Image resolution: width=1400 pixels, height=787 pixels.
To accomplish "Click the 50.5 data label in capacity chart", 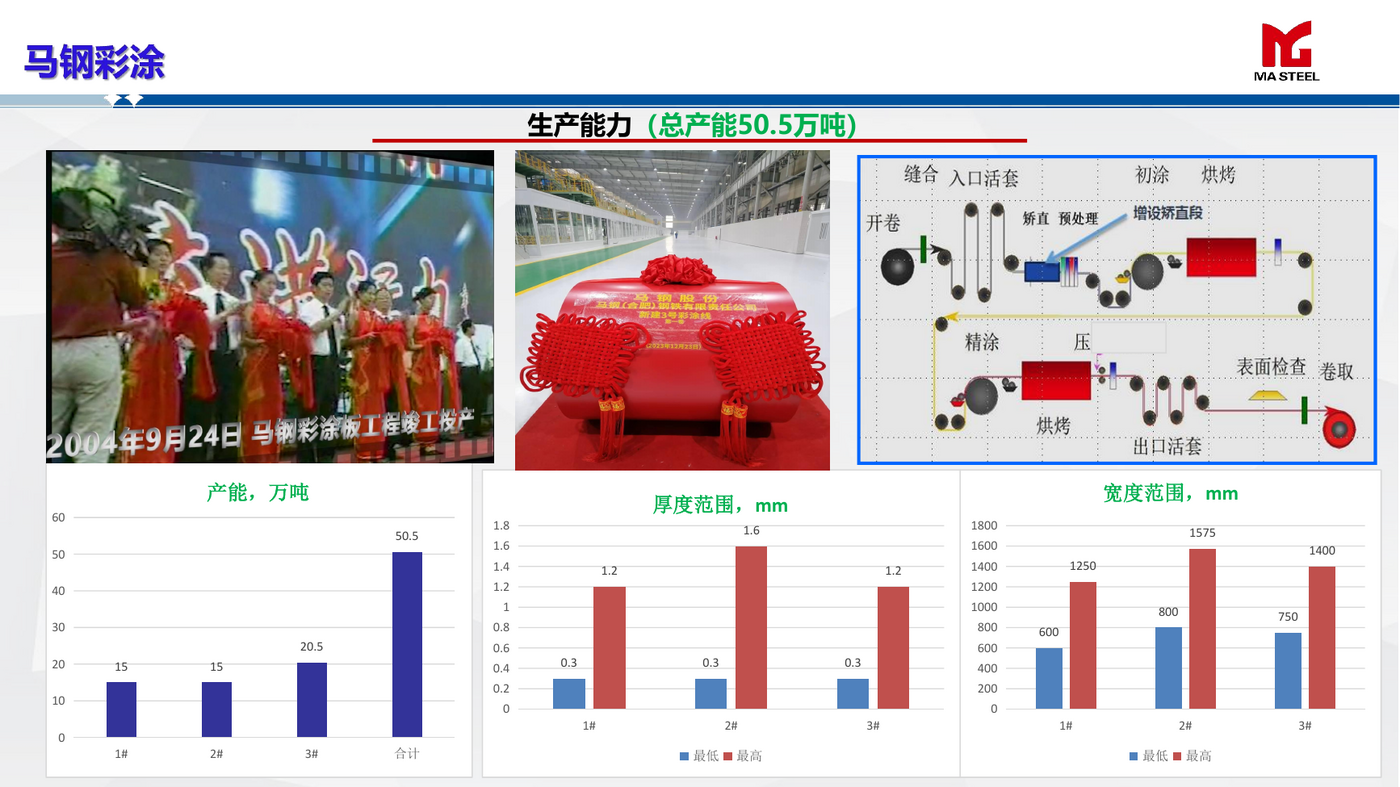I will [407, 537].
